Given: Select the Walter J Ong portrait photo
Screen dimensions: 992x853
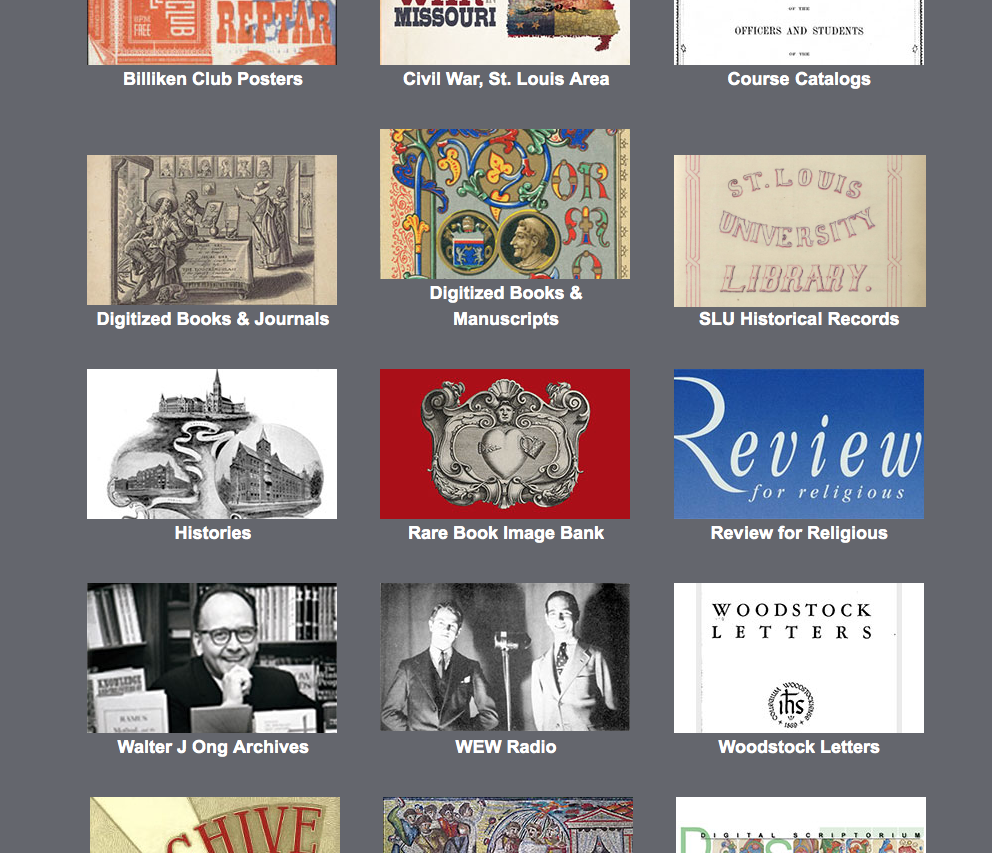Looking at the screenshot, I should [212, 657].
